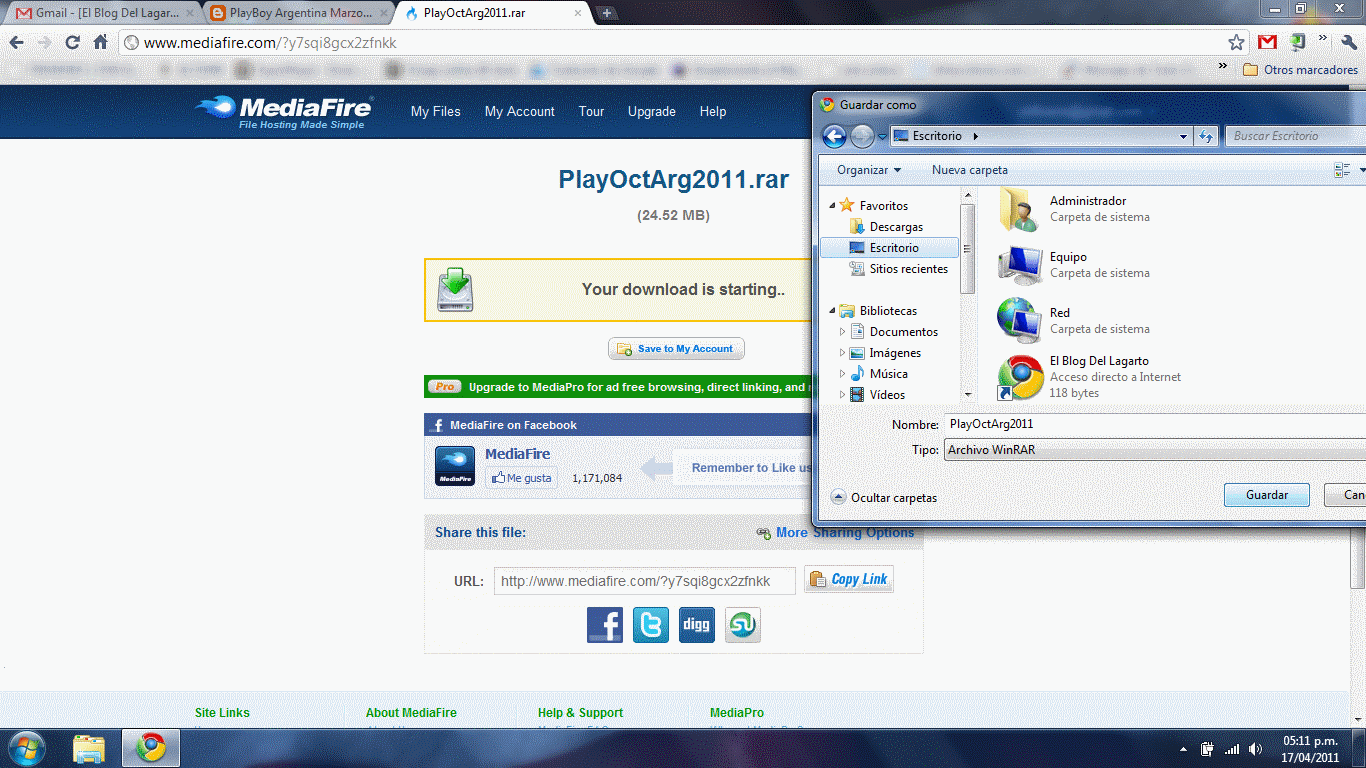Open Windows Explorer from the taskbar
Screen dimensions: 1366x768
click(x=89, y=748)
